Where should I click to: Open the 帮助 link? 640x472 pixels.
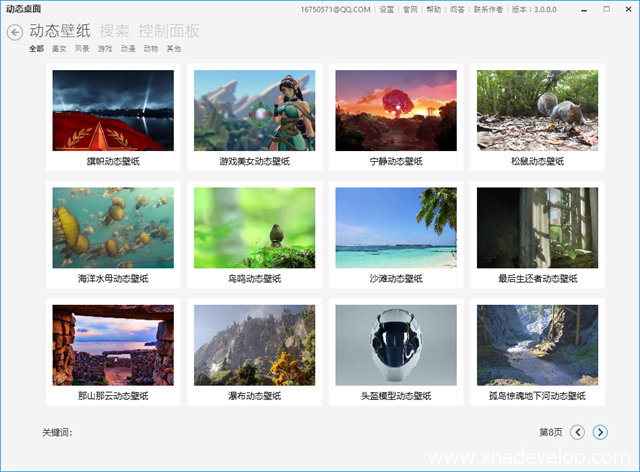point(433,9)
